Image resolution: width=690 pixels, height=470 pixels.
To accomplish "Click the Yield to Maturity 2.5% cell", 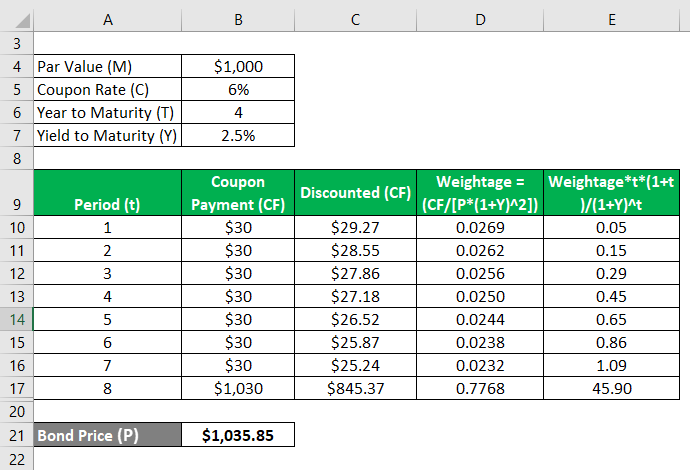I will point(238,135).
